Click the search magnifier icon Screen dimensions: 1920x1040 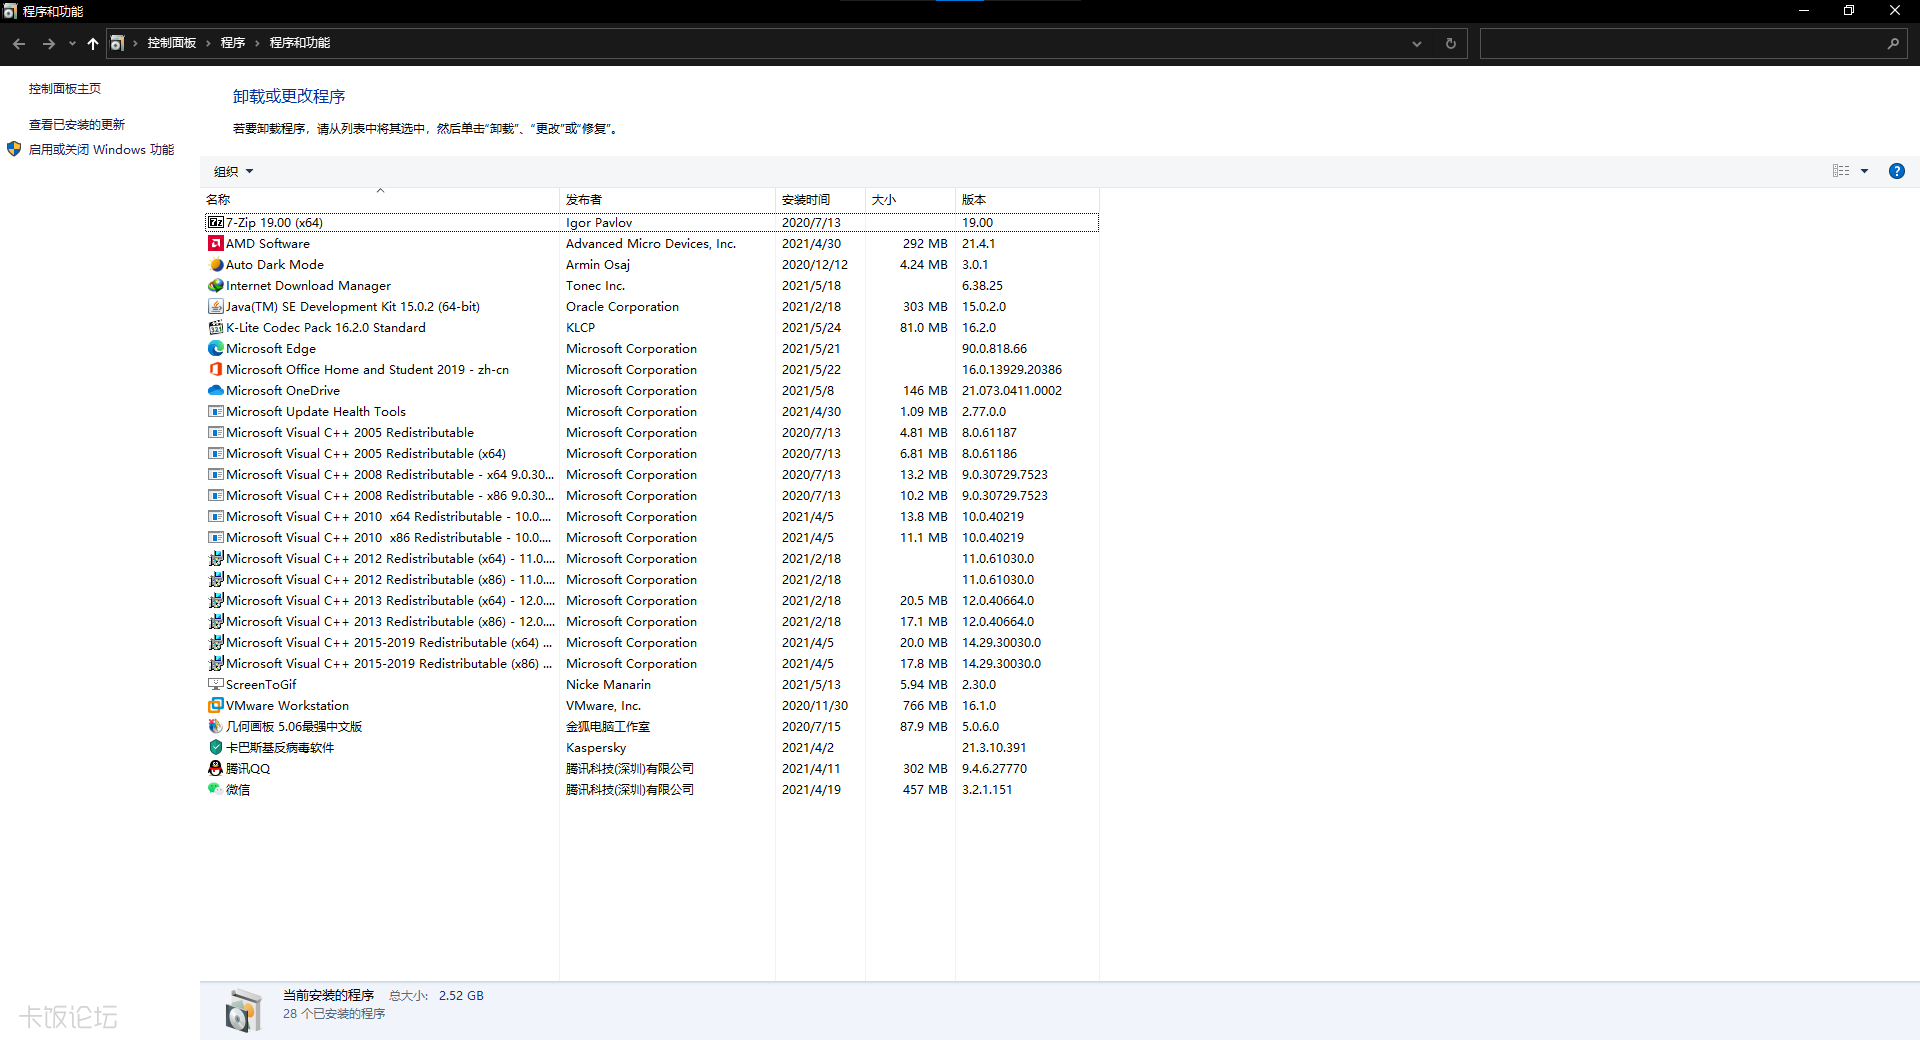[x=1893, y=43]
